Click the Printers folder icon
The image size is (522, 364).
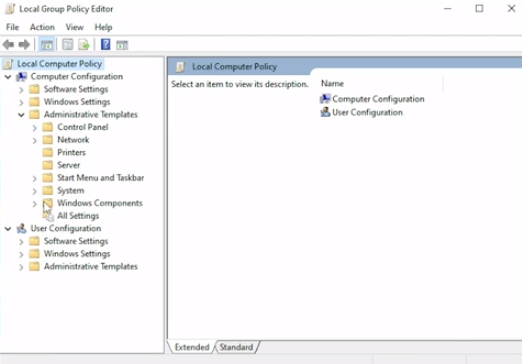[48, 153]
